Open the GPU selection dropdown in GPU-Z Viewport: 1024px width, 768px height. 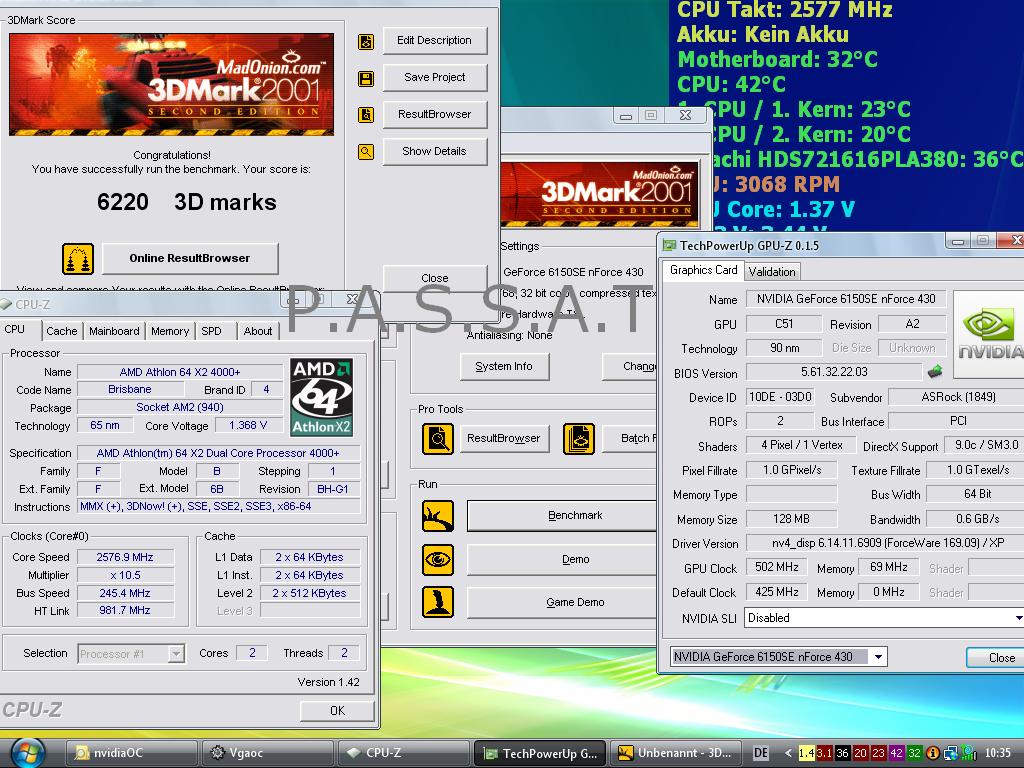(878, 657)
